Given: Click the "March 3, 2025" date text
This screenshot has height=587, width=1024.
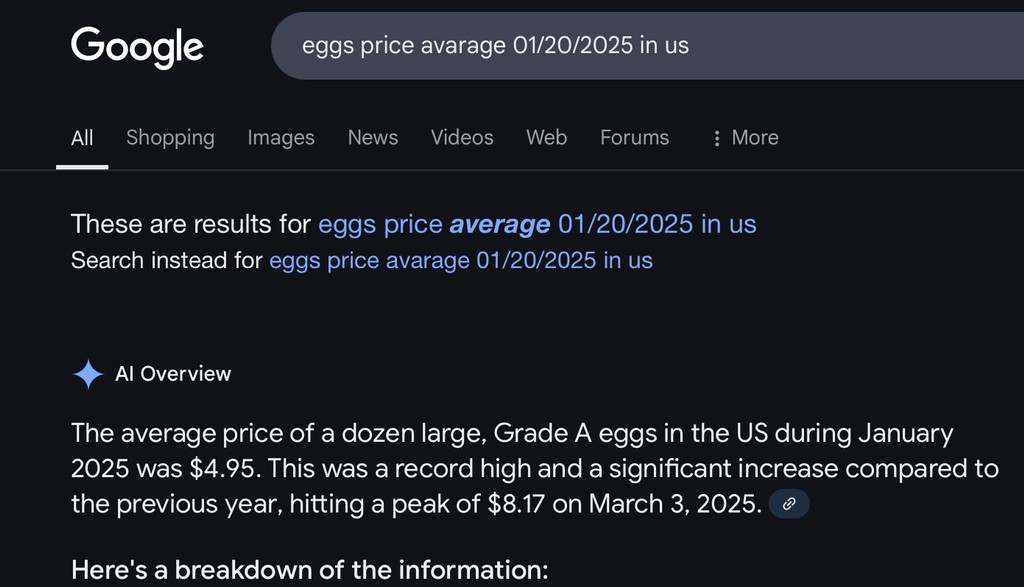Looking at the screenshot, I should pos(675,503).
